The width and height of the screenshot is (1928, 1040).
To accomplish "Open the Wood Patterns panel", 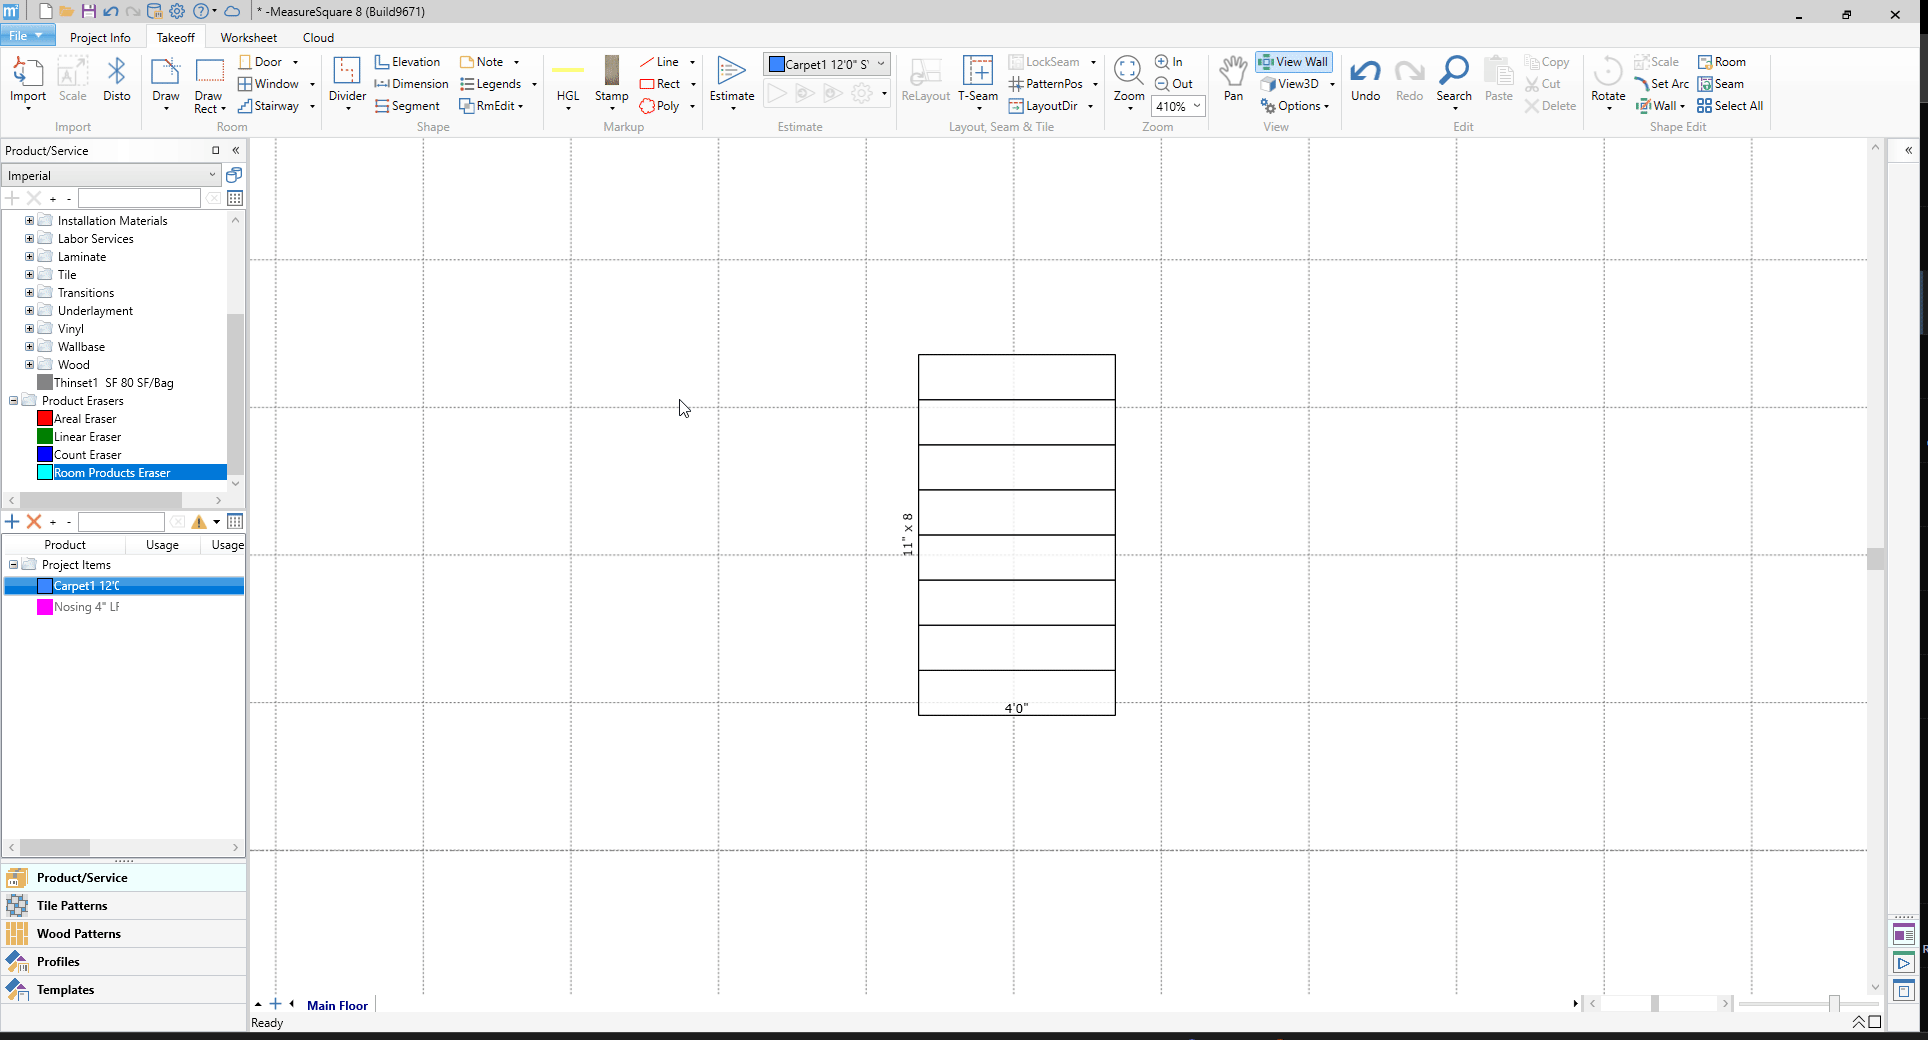I will [124, 934].
